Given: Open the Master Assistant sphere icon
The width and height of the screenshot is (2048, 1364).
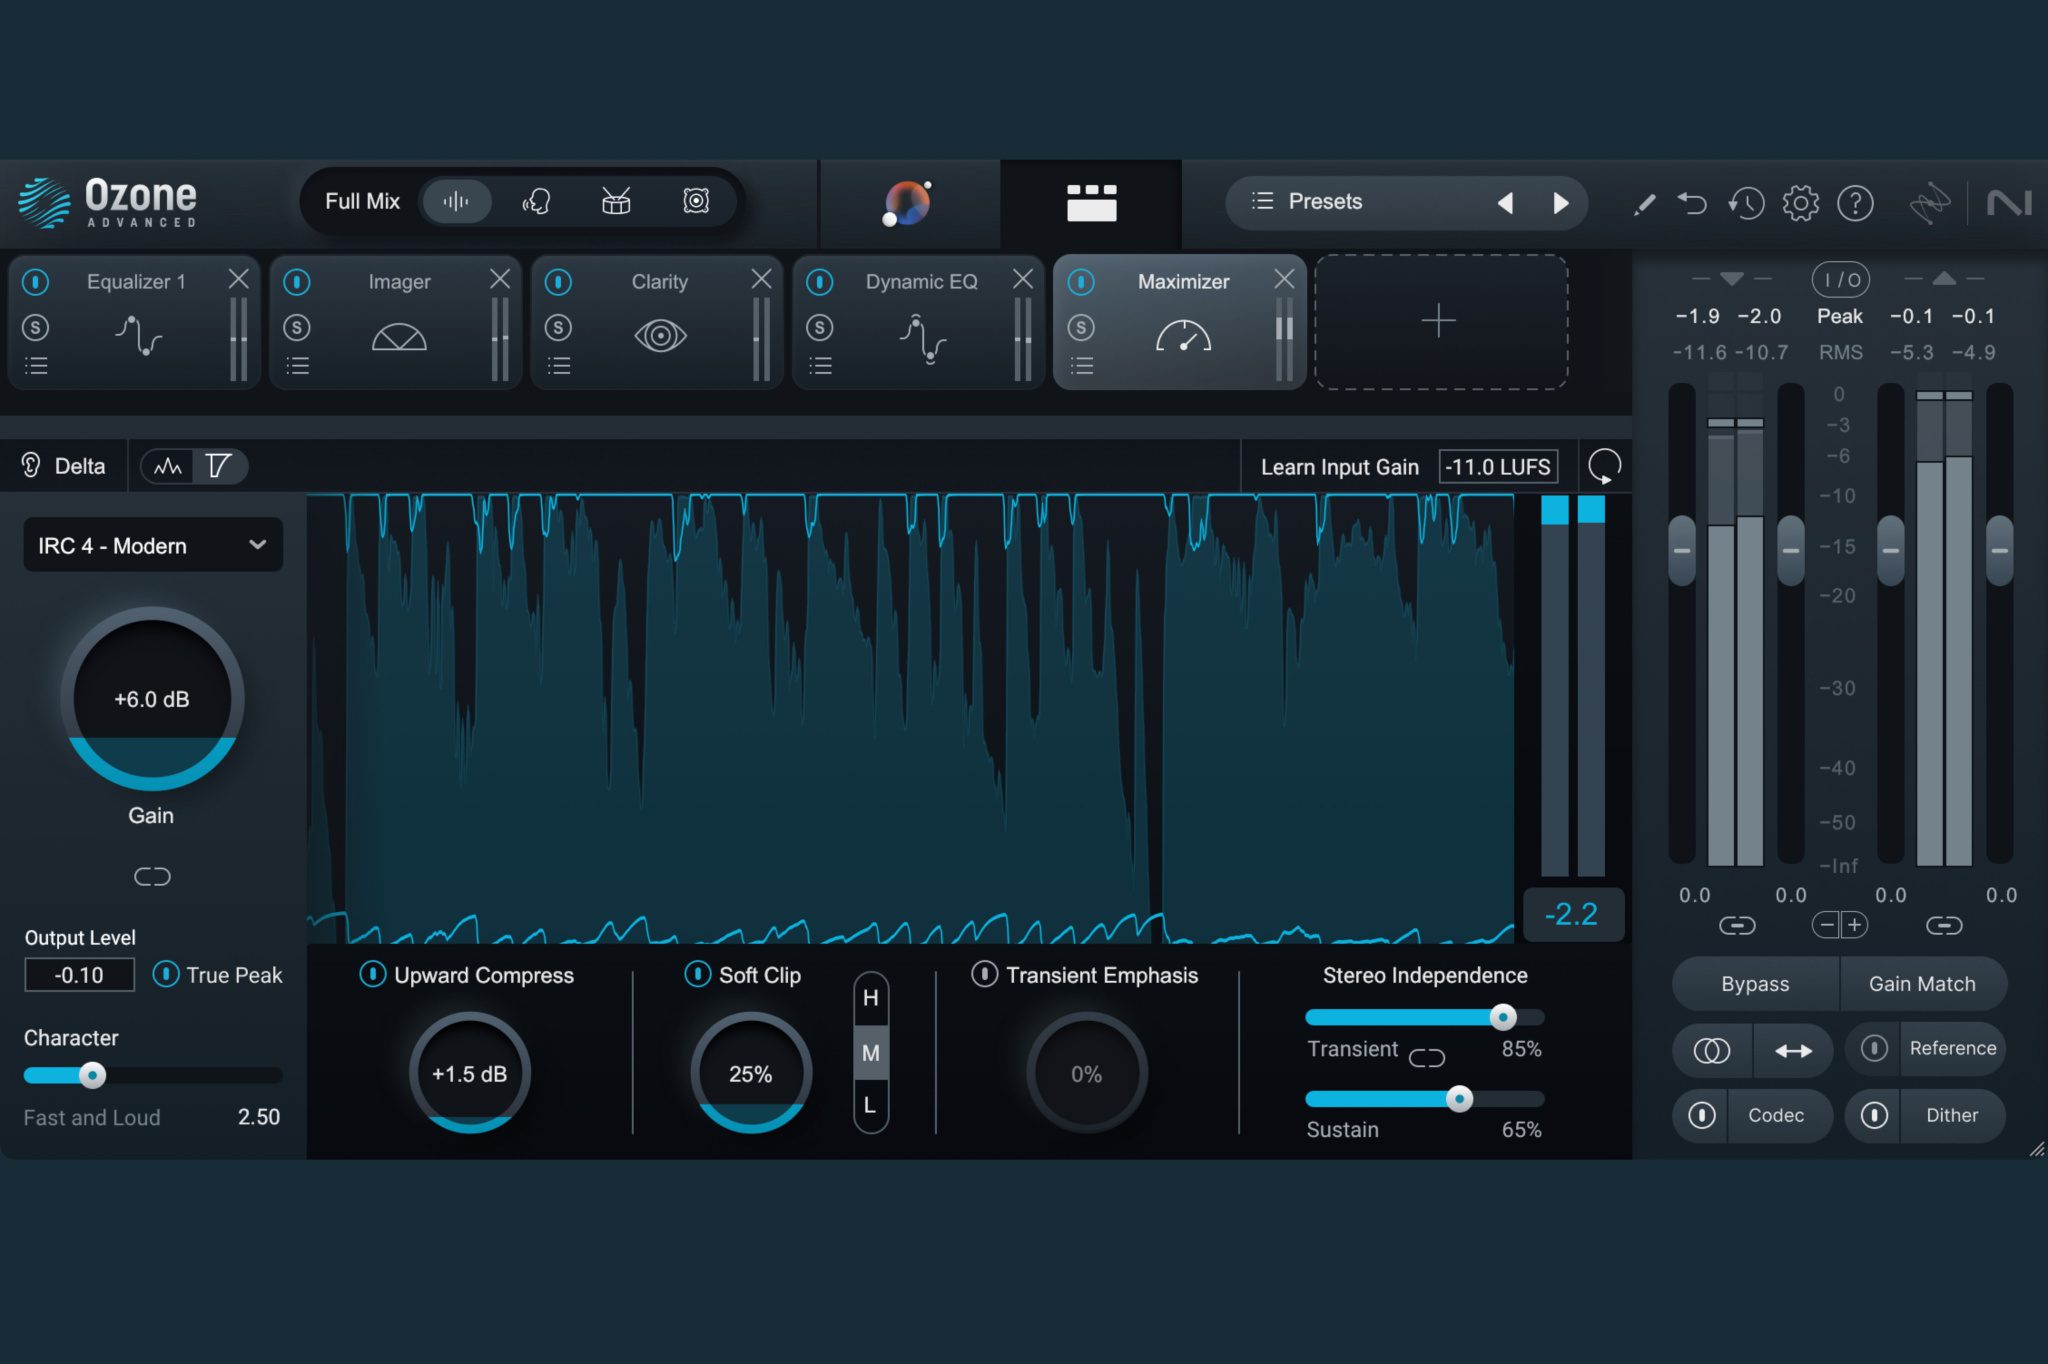Looking at the screenshot, I should pyautogui.click(x=908, y=202).
